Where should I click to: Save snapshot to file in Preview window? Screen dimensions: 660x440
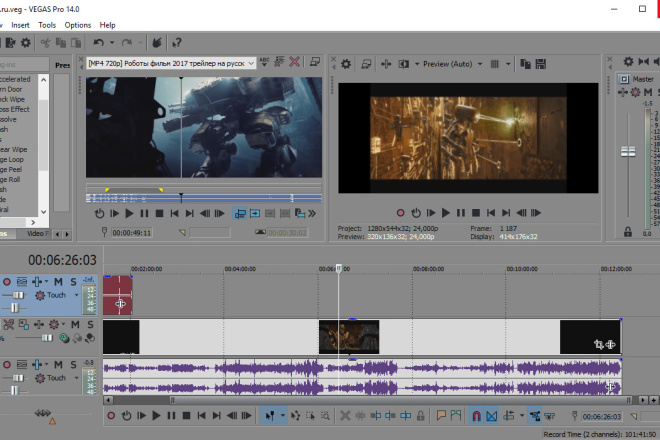pyautogui.click(x=540, y=64)
